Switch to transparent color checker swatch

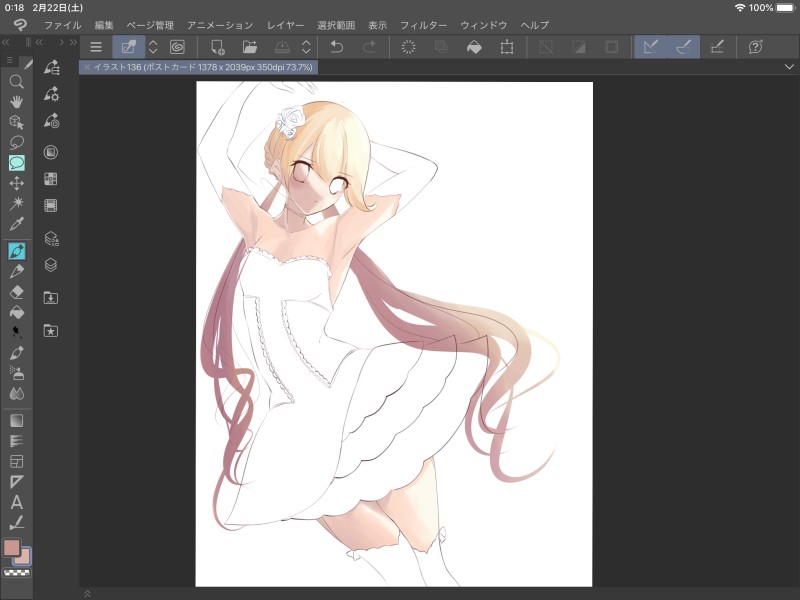coord(16,572)
